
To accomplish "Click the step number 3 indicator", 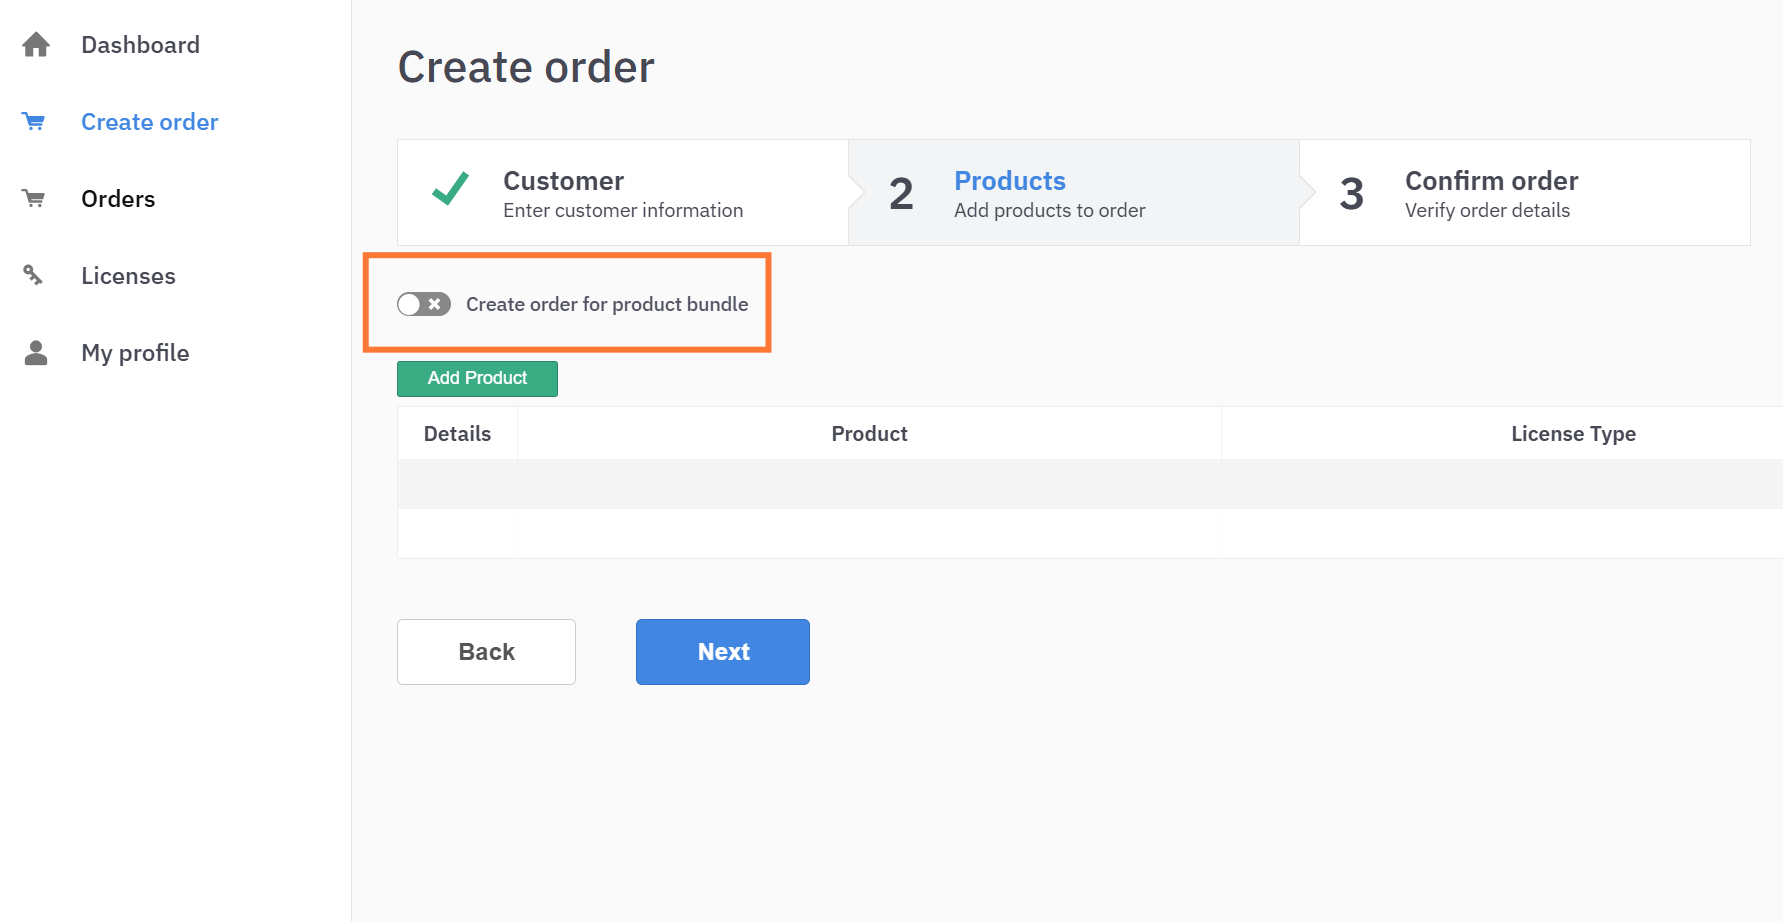I will click(x=1351, y=194).
